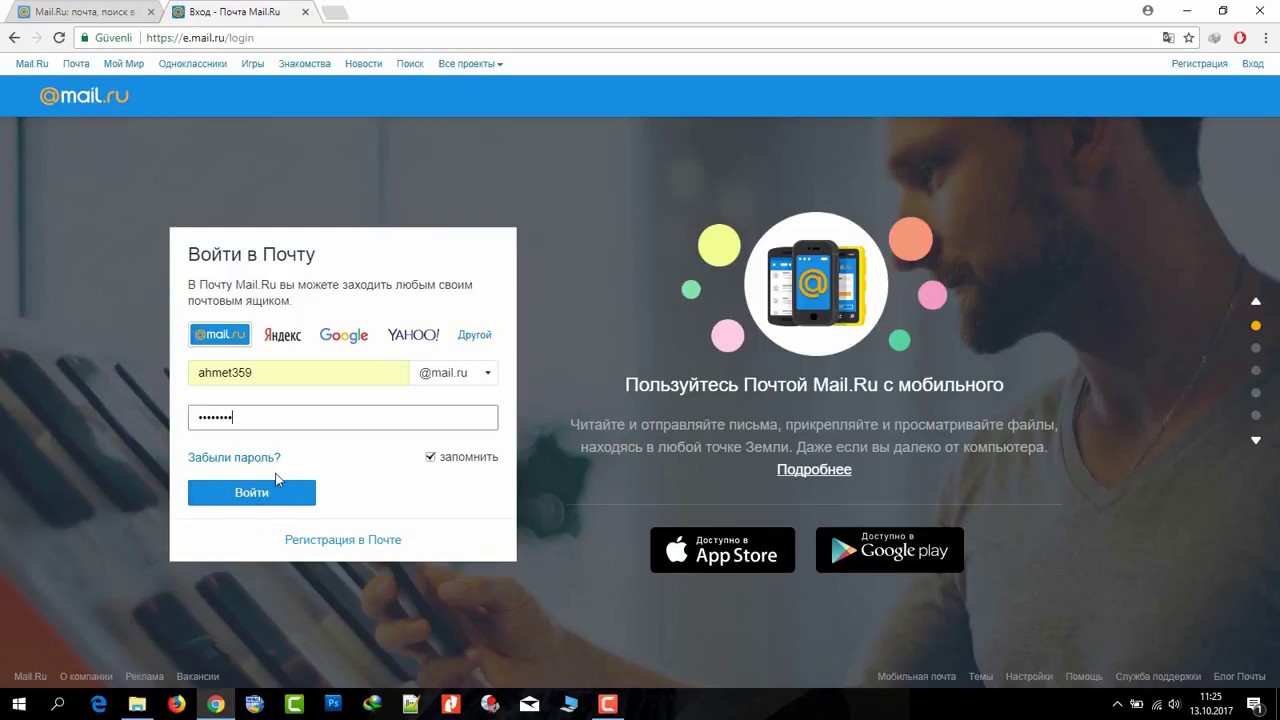Open 'Регистрация в Почте' link
Screen dimensions: 1280x720
pos(343,540)
